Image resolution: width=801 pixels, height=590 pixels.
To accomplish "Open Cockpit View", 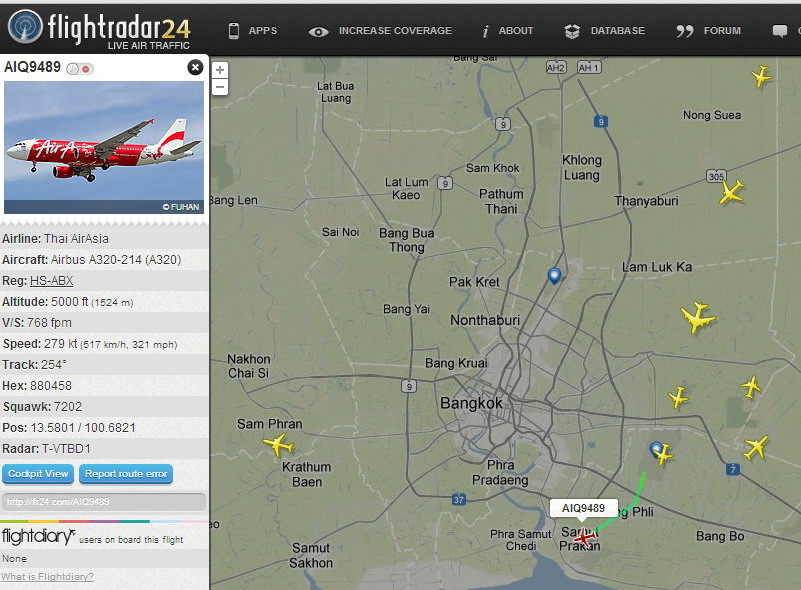I will pyautogui.click(x=38, y=474).
